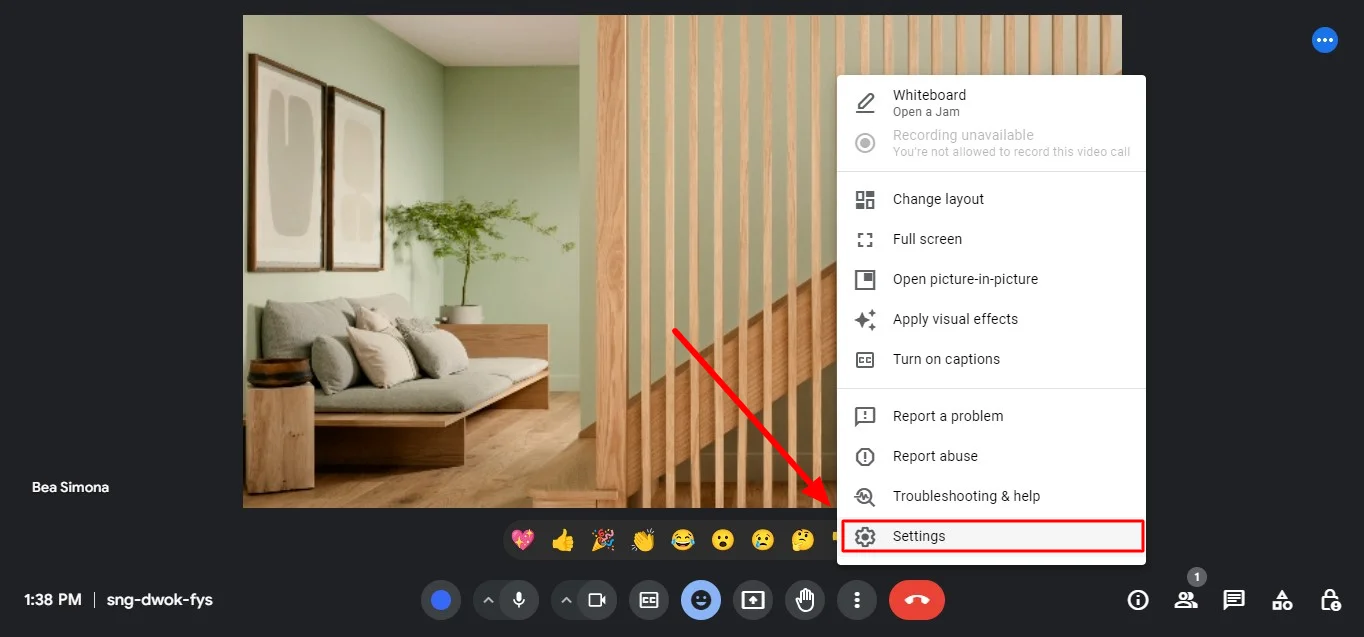Raise your hand
Screen dimensions: 1364x637
tap(805, 599)
